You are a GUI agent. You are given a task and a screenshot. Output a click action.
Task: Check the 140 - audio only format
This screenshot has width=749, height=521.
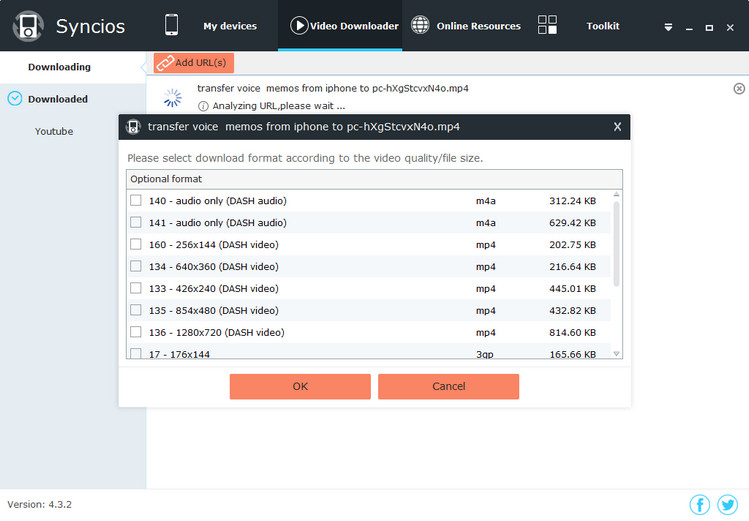tap(136, 200)
